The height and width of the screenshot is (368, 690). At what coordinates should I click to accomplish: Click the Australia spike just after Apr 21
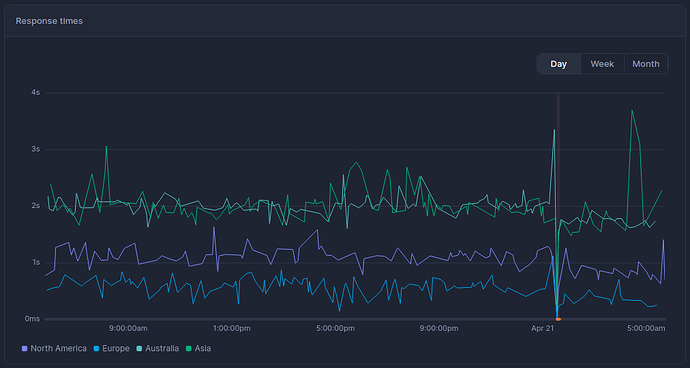pyautogui.click(x=554, y=130)
